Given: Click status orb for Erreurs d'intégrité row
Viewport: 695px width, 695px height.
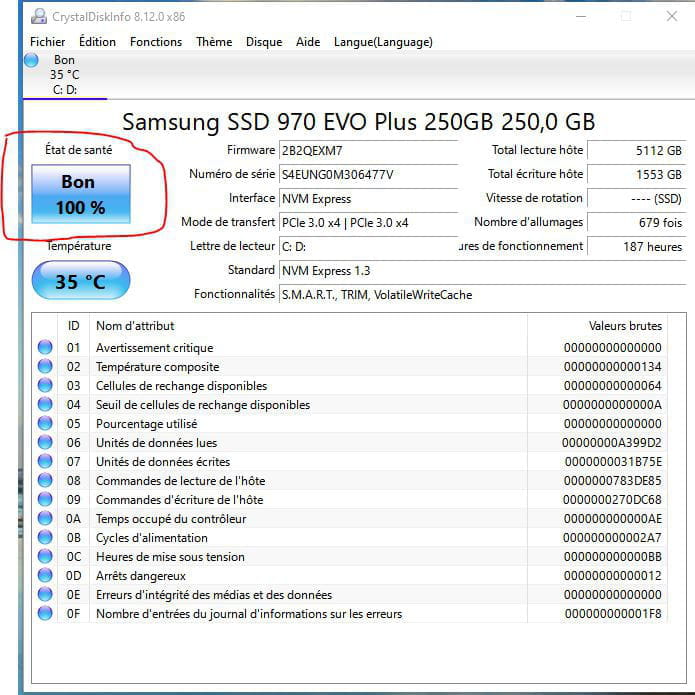Looking at the screenshot, I should point(45,594).
